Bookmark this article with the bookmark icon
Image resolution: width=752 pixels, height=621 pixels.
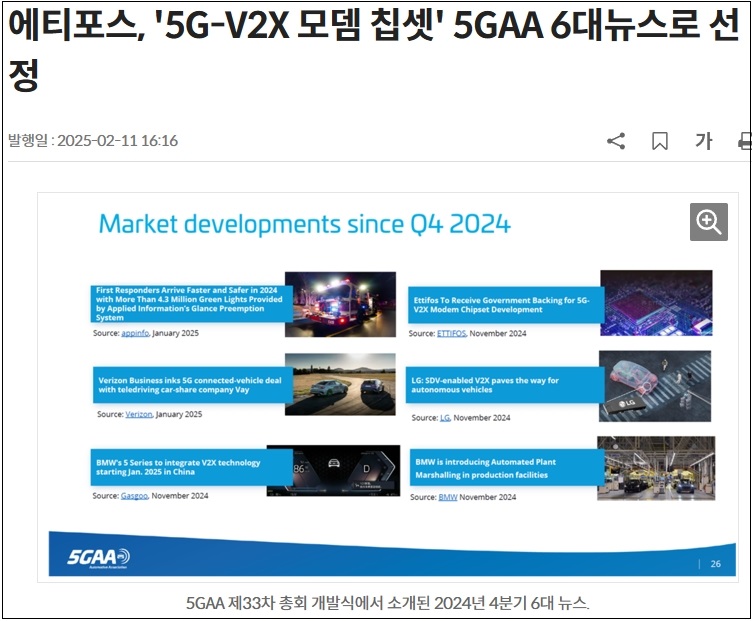(x=660, y=141)
